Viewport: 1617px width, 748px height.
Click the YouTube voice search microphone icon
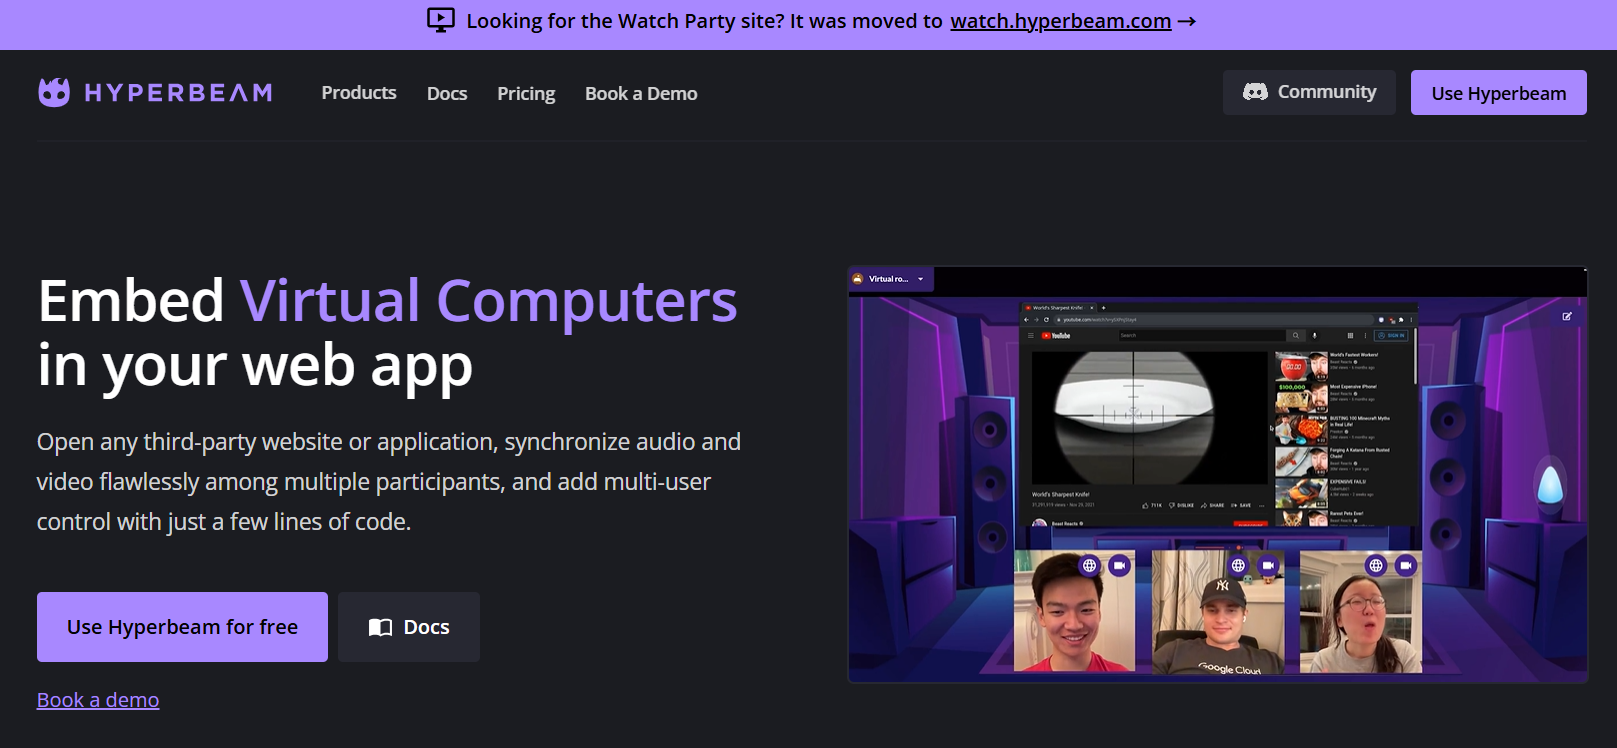pyautogui.click(x=1314, y=336)
